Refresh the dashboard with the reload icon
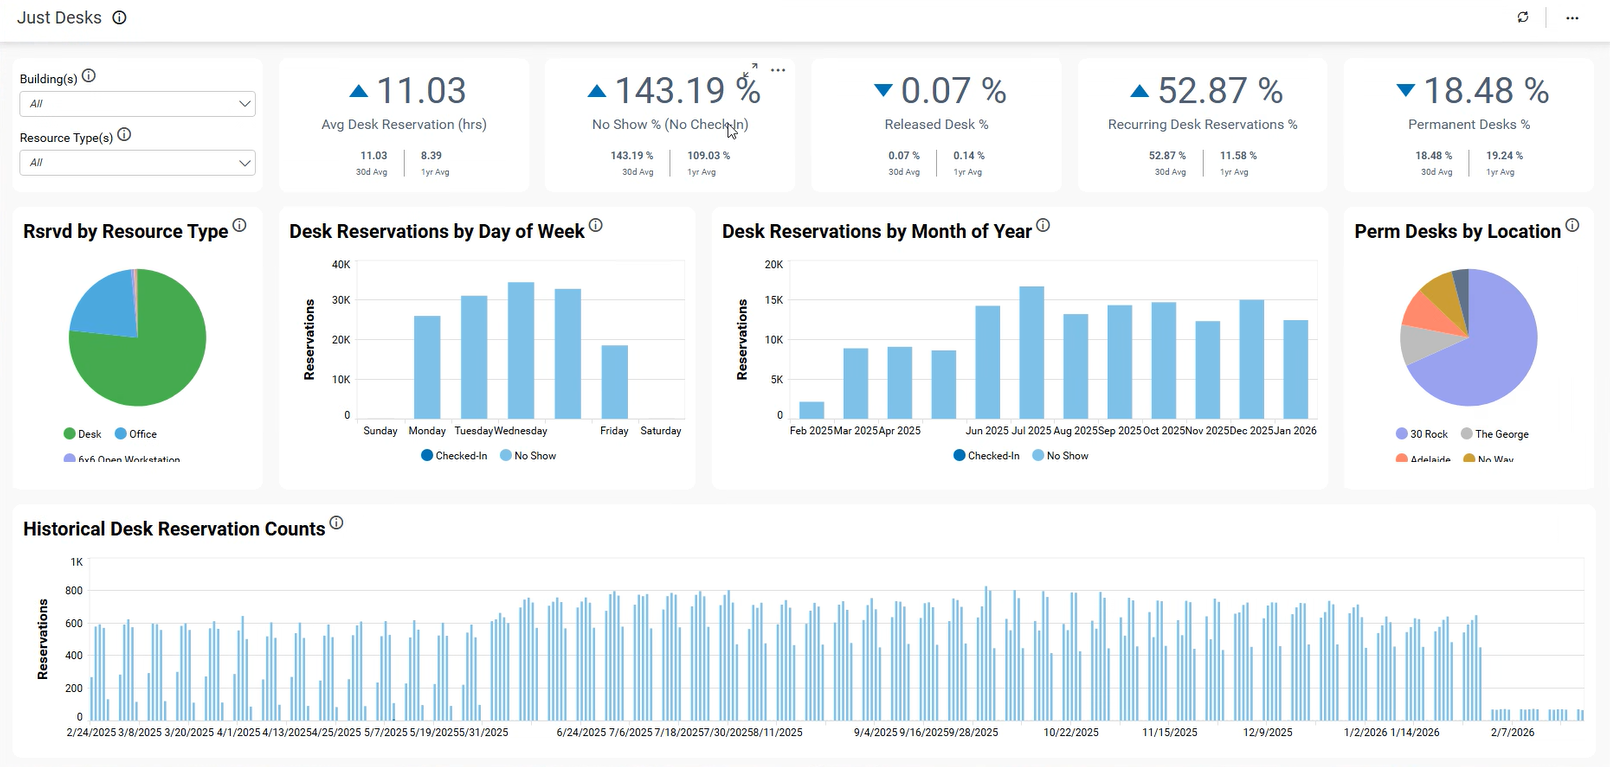This screenshot has height=767, width=1610. tap(1523, 17)
